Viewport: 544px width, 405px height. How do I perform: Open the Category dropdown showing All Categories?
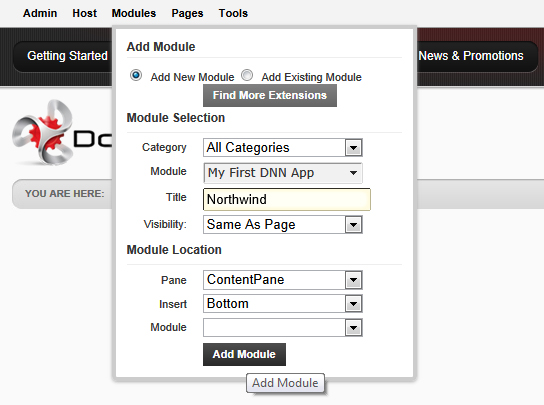(x=283, y=147)
